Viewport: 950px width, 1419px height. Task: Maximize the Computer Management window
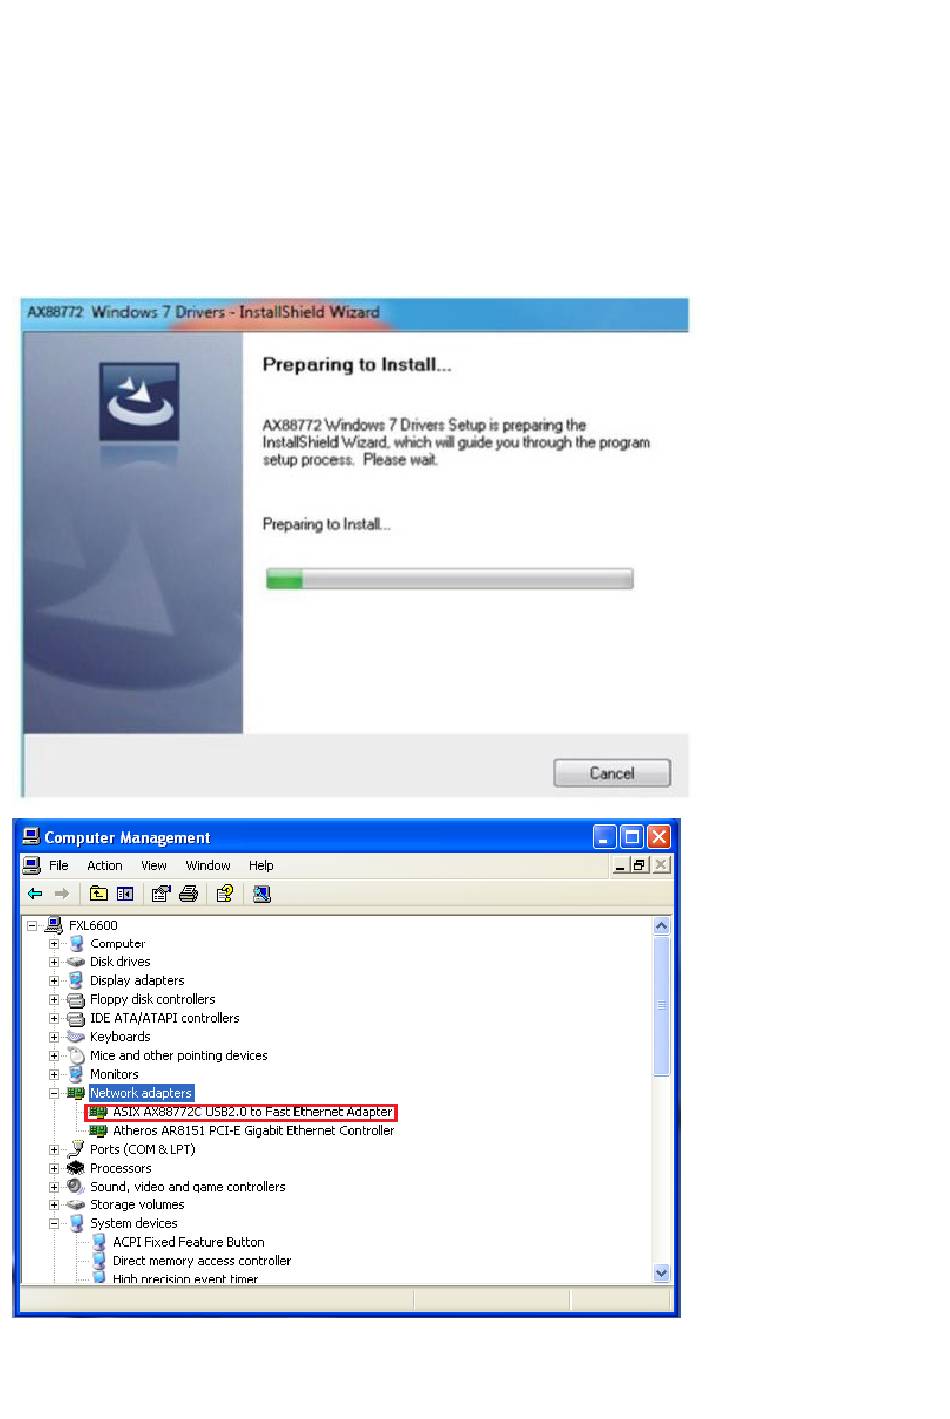tap(632, 837)
